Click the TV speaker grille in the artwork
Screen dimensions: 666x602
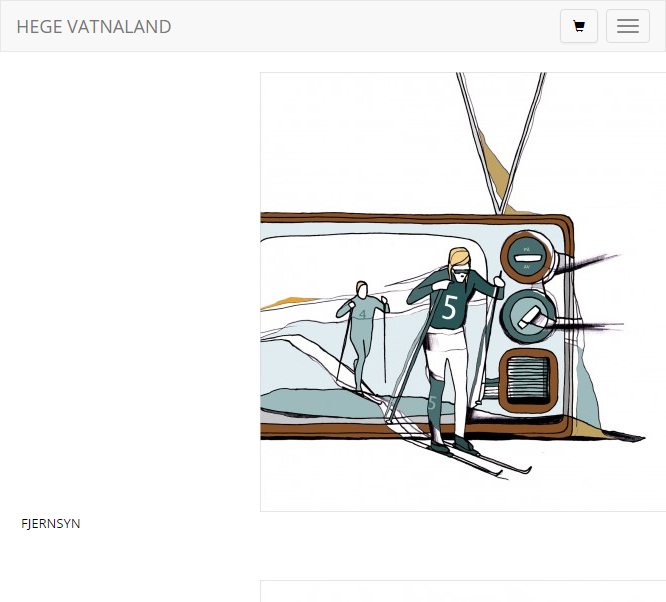528,381
